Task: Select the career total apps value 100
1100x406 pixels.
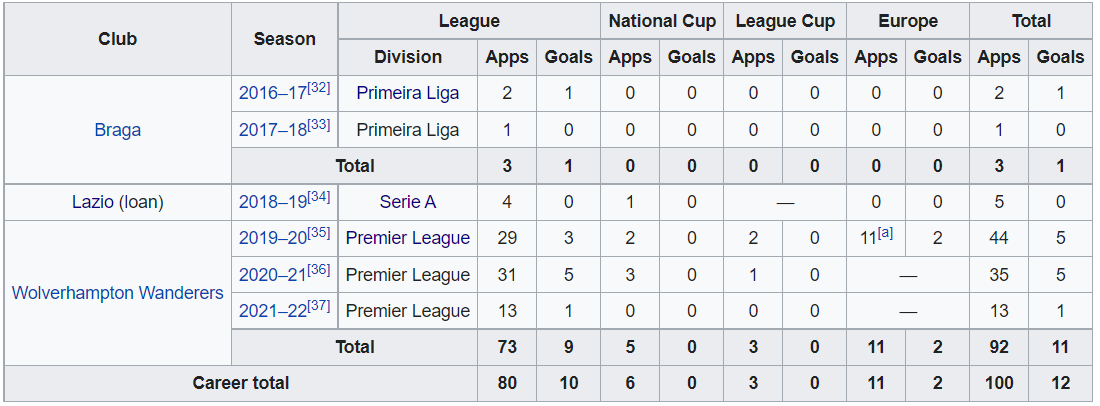Action: click(x=999, y=383)
